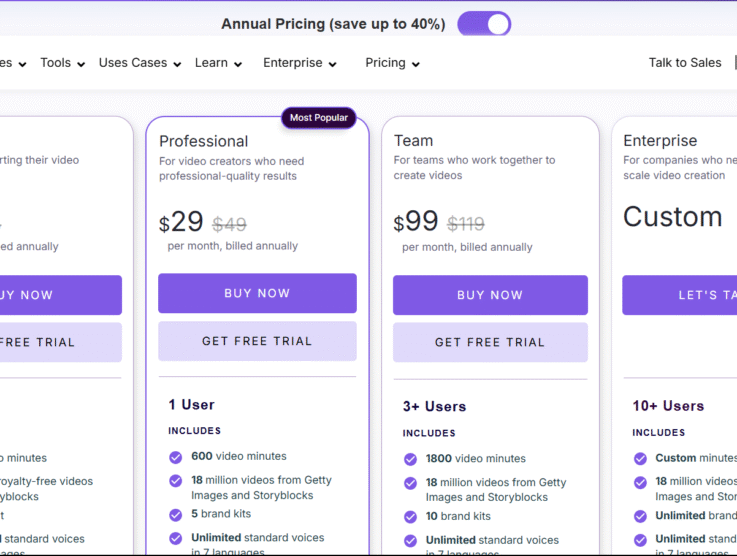This screenshot has width=737, height=556.
Task: Click the '600 video minutes' feature text
Action: click(239, 456)
